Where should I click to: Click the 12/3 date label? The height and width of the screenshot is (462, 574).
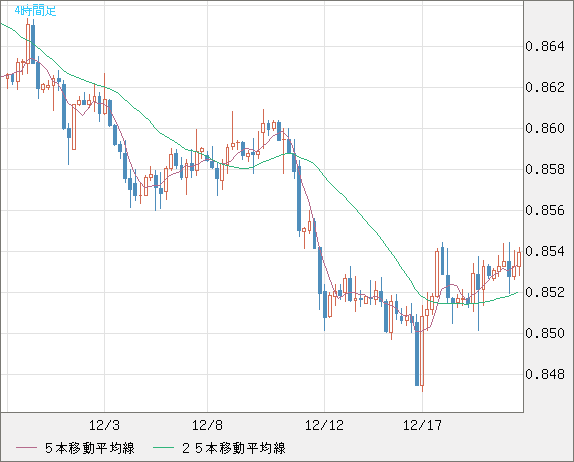(x=104, y=425)
